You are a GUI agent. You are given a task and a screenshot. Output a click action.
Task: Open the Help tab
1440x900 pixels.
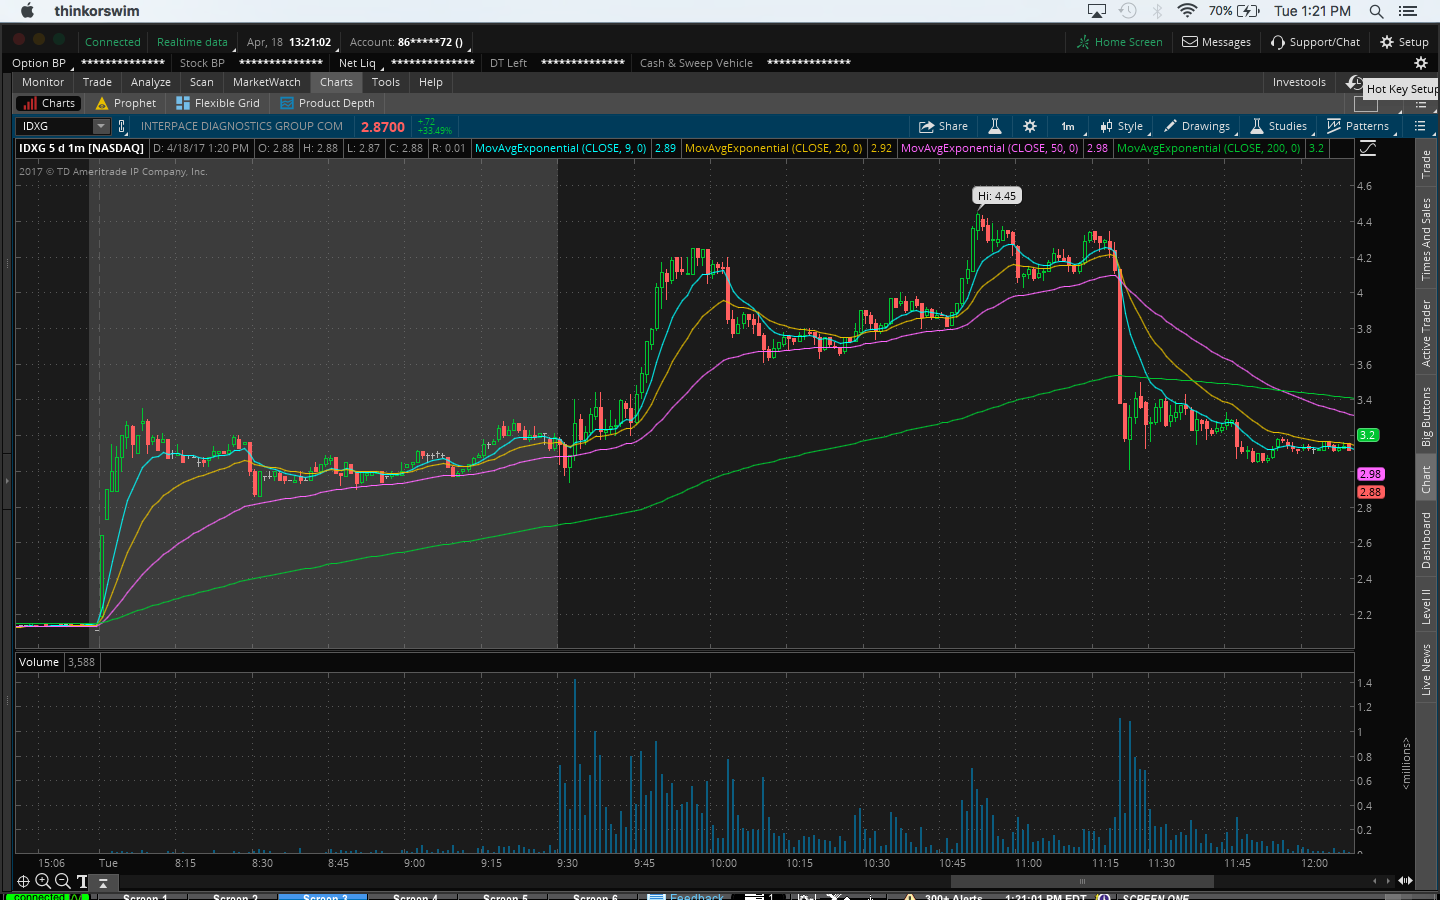pyautogui.click(x=431, y=82)
